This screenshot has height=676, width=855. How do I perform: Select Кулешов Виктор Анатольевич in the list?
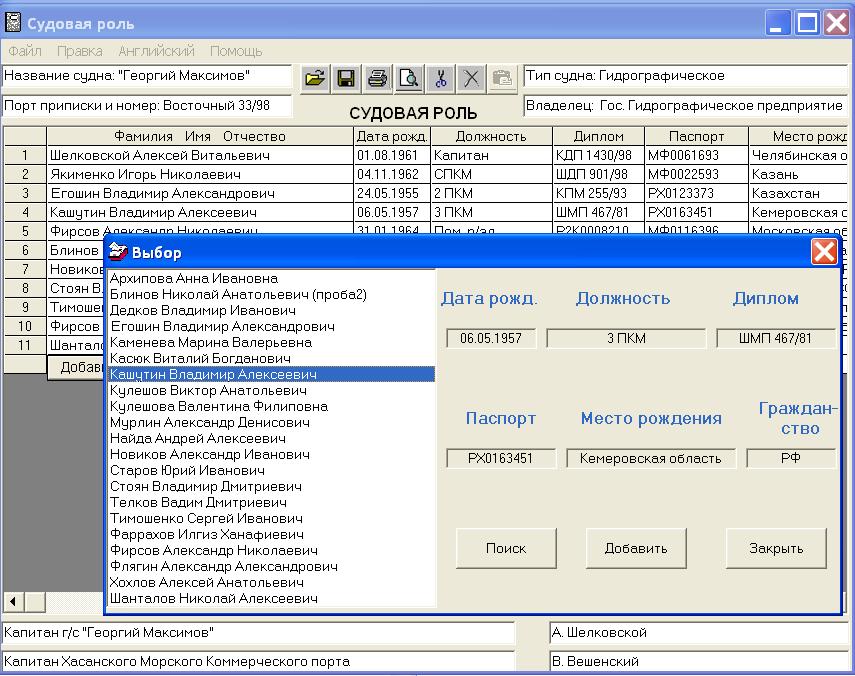point(272,390)
